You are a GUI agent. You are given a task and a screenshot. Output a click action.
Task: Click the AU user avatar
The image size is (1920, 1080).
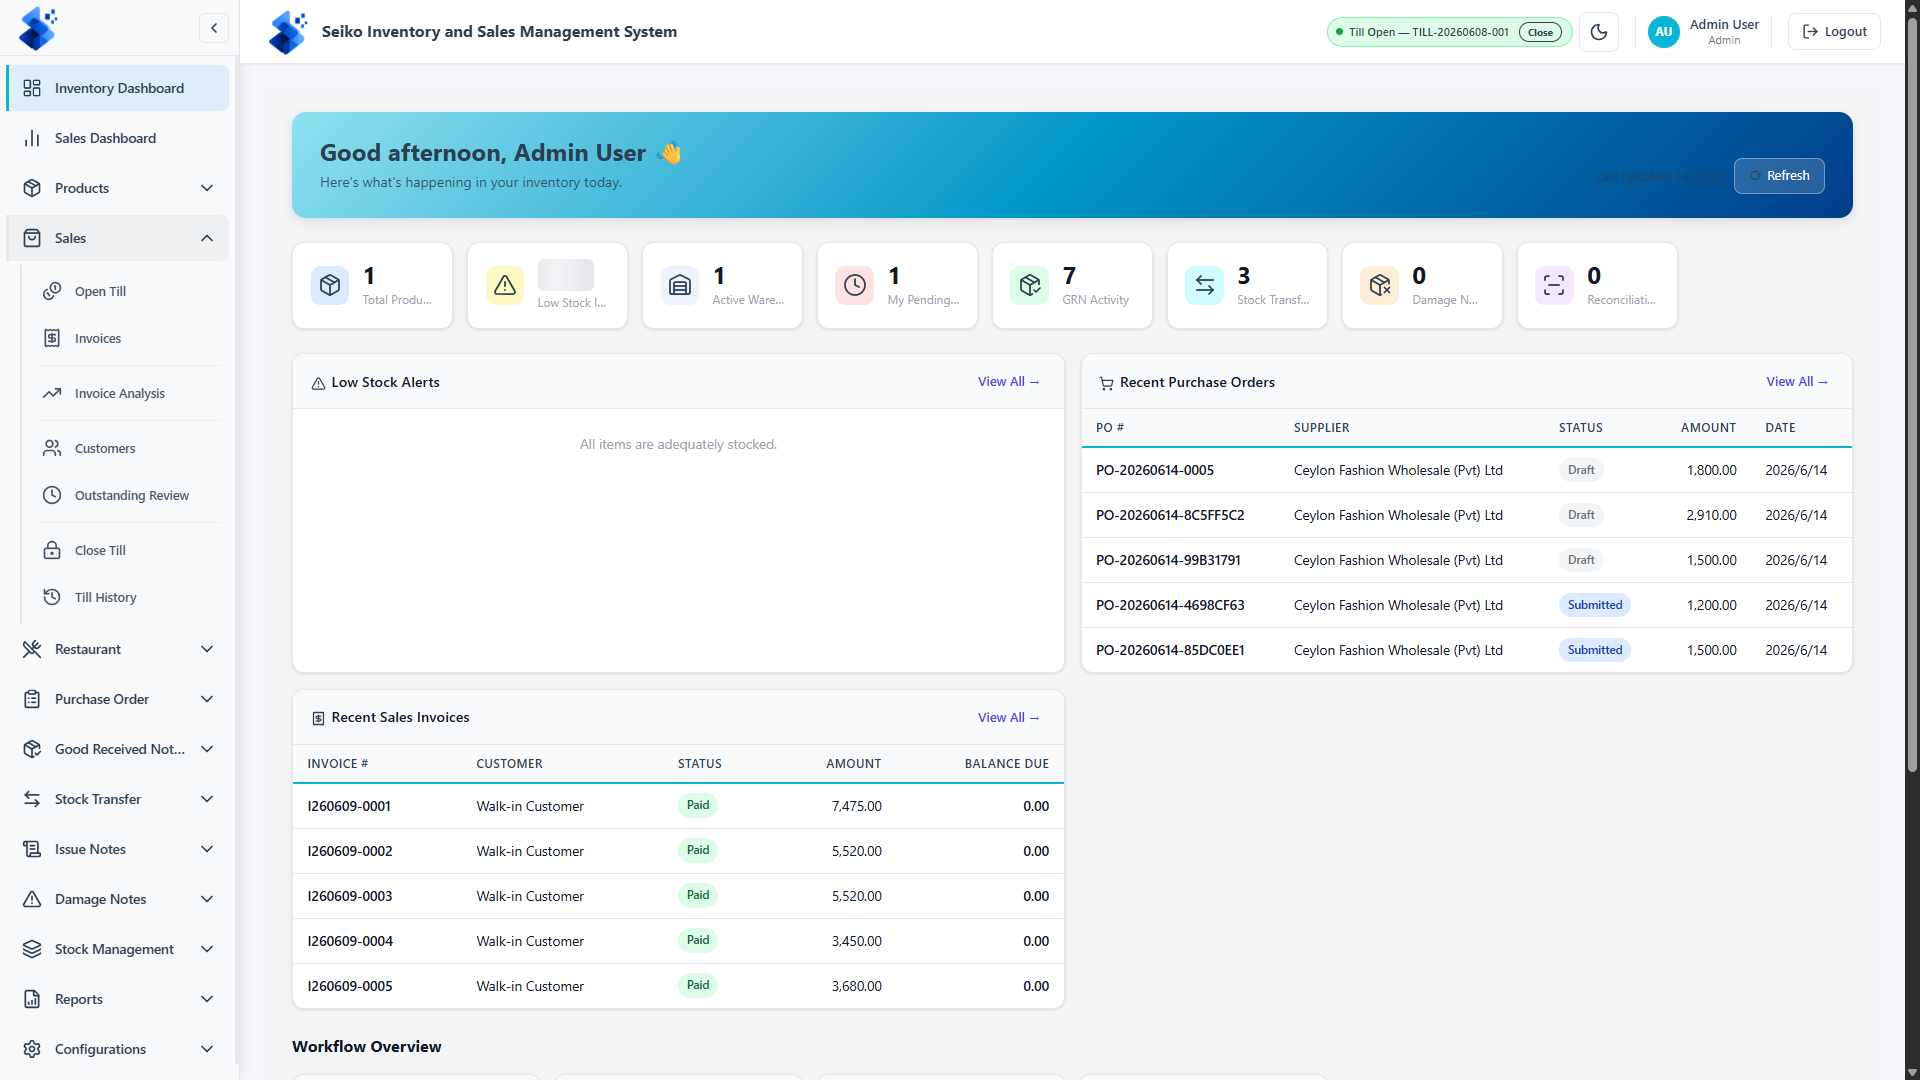pos(1663,32)
